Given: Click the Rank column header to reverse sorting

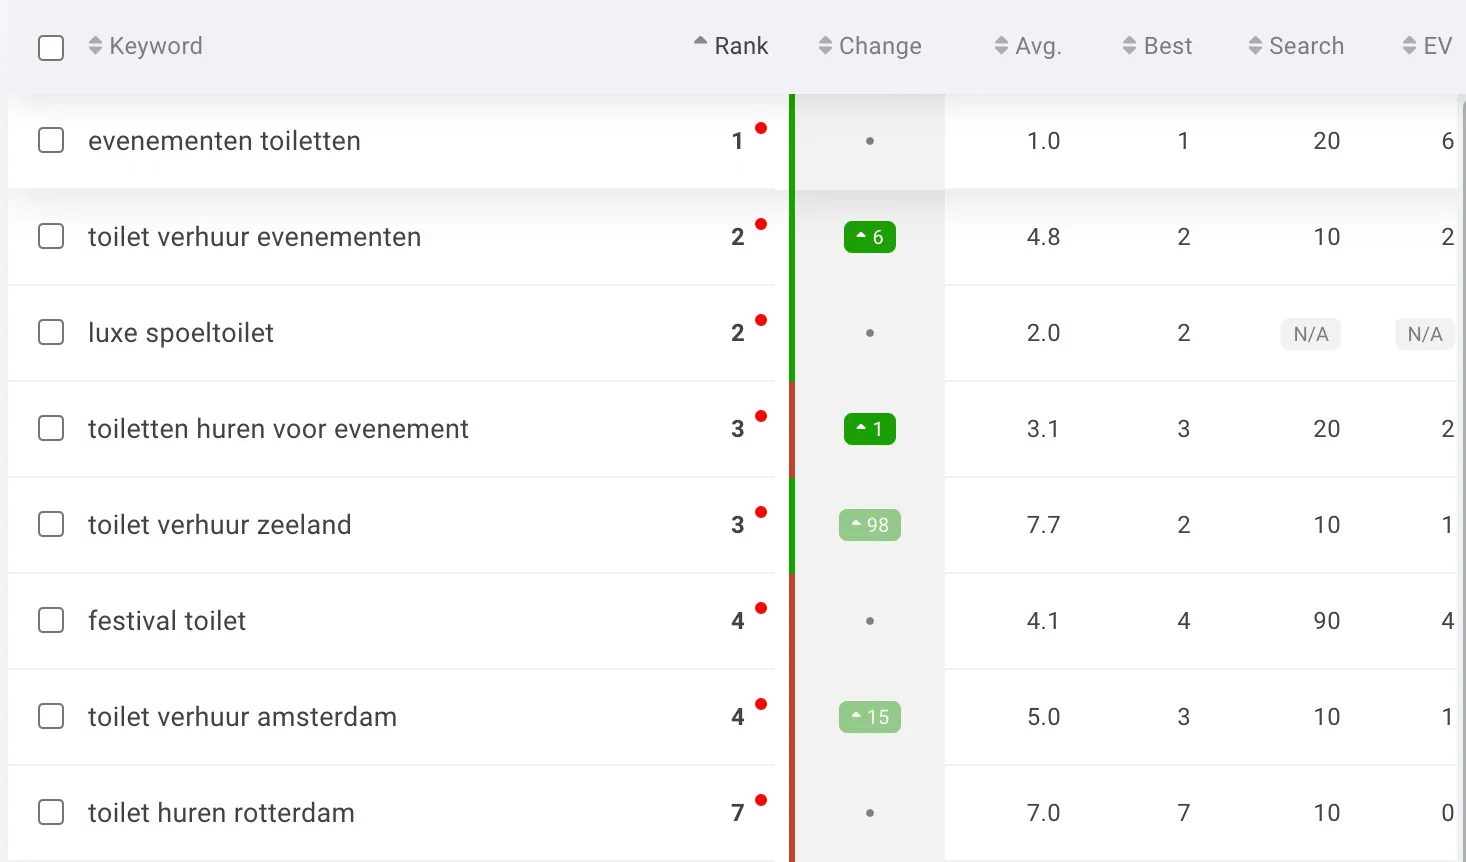Looking at the screenshot, I should pos(740,46).
